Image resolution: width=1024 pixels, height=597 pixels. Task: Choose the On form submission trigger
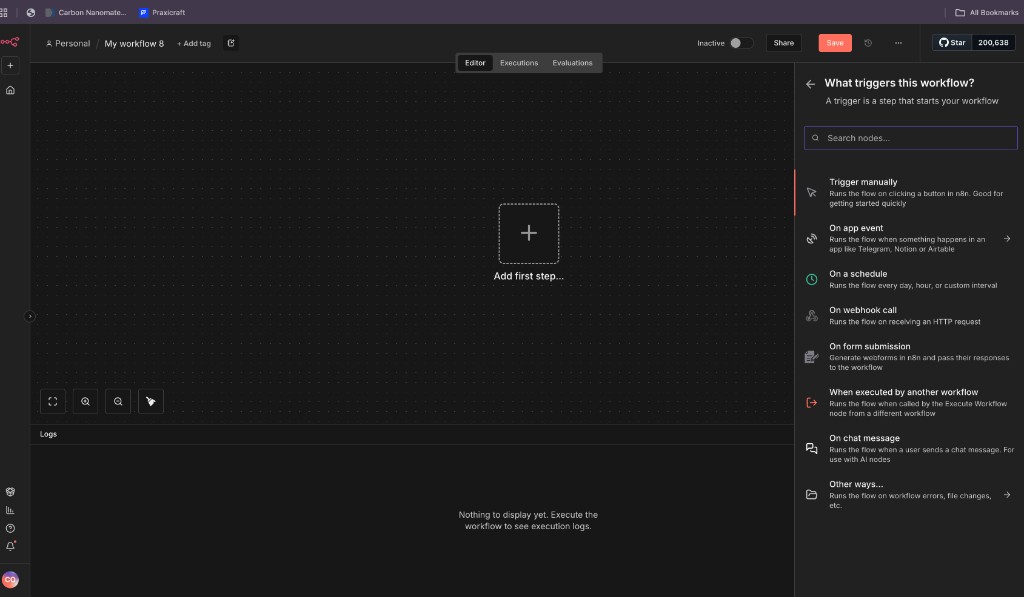910,357
